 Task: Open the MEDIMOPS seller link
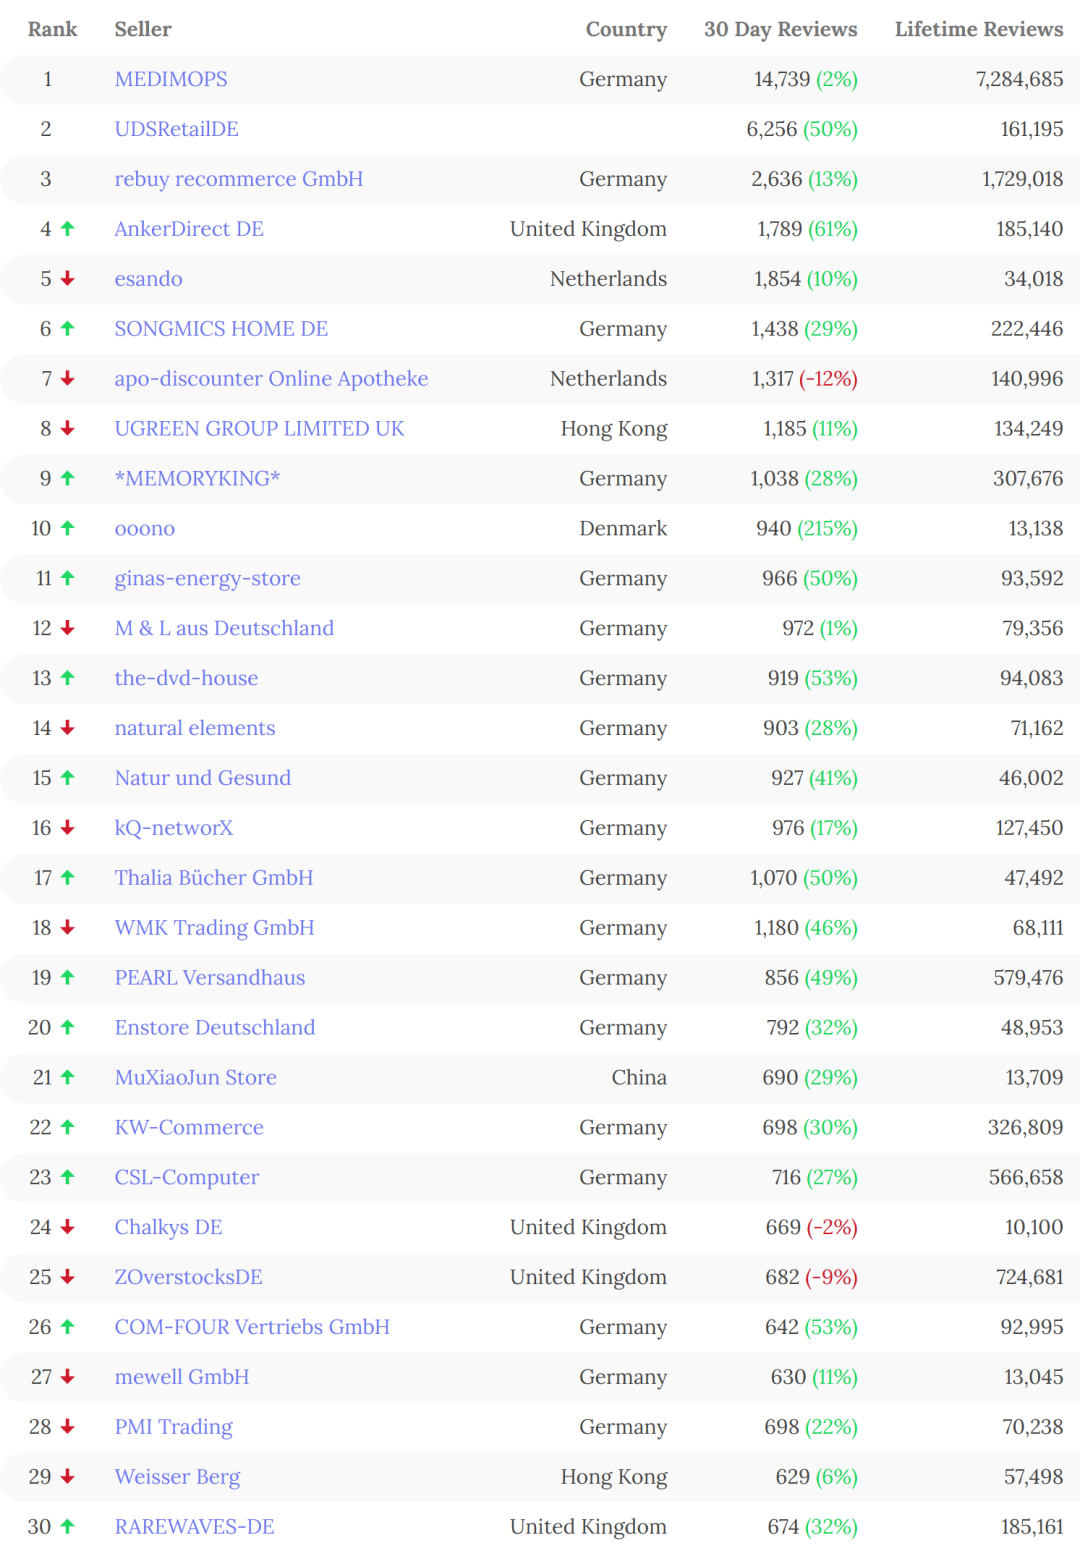[x=171, y=79]
